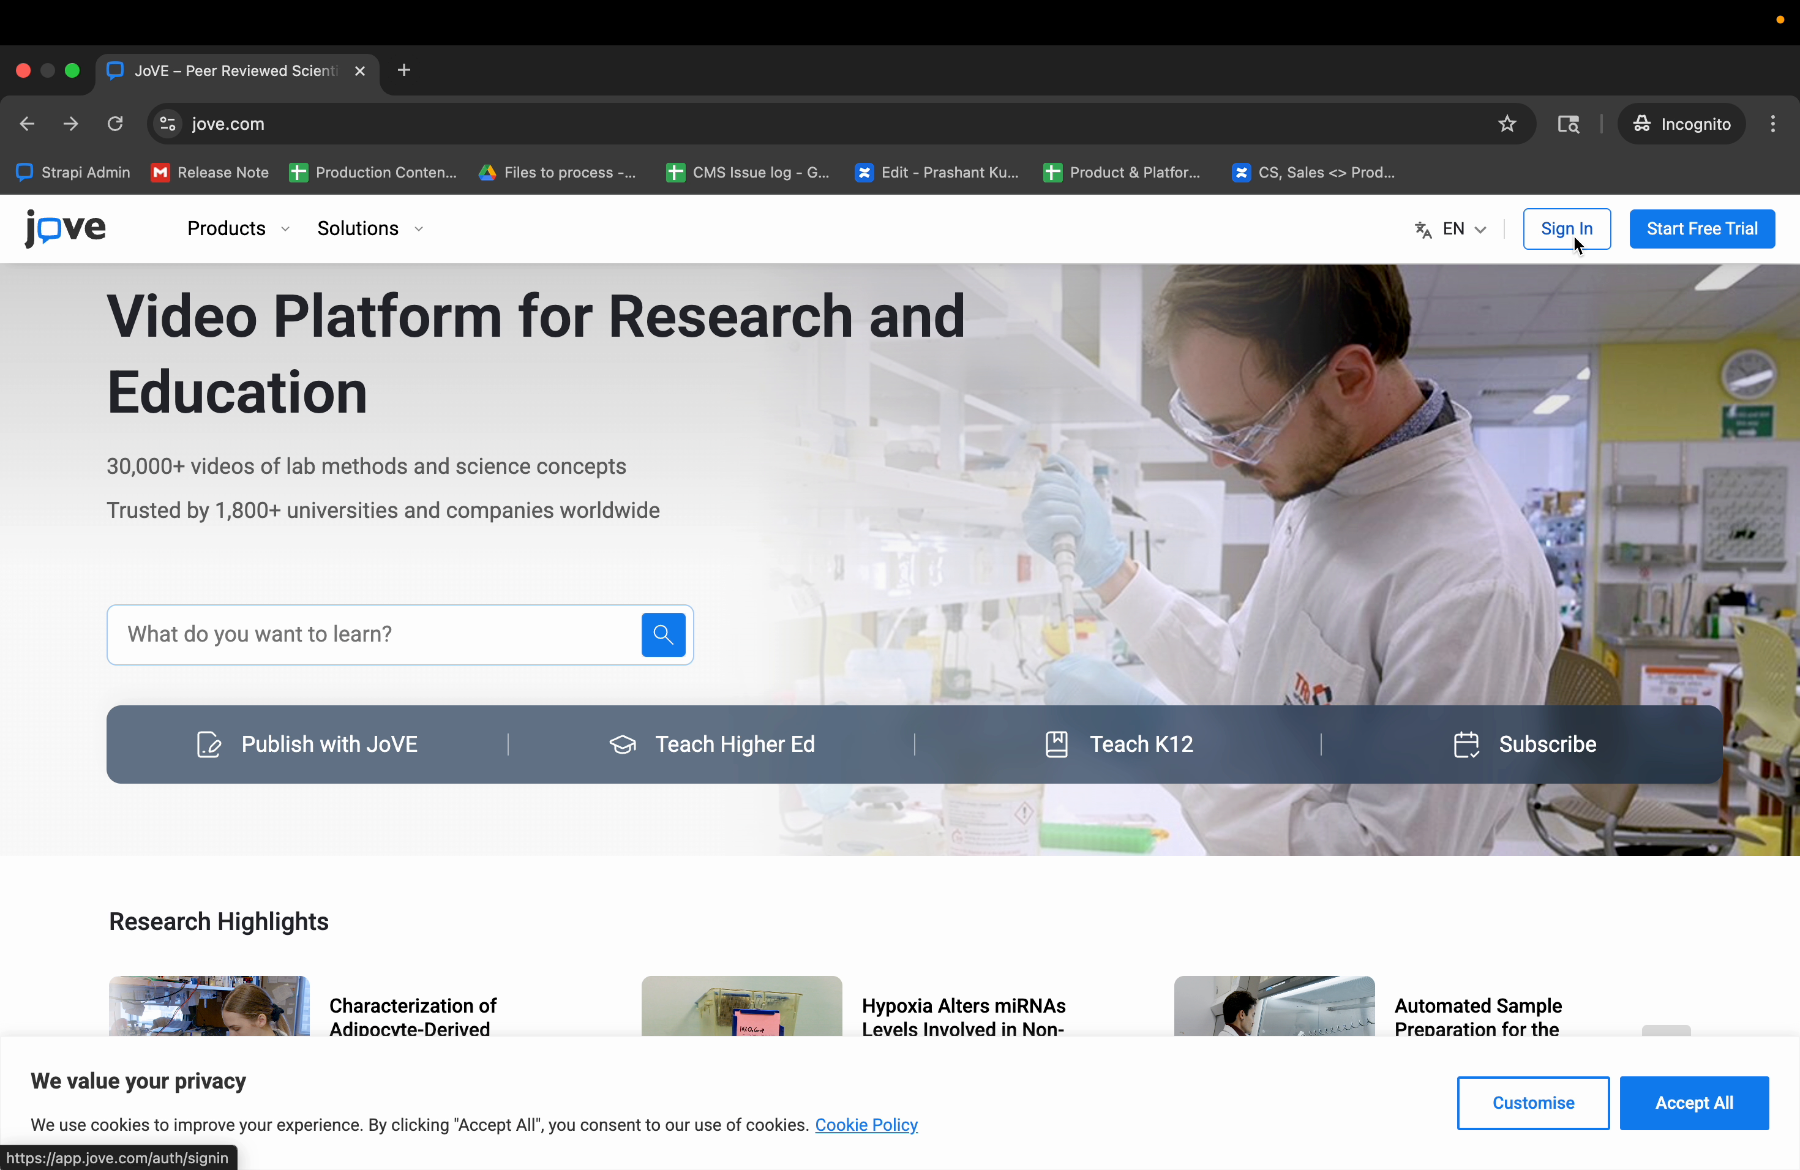Open the EN language selector
Image resolution: width=1800 pixels, height=1170 pixels.
coord(1452,229)
